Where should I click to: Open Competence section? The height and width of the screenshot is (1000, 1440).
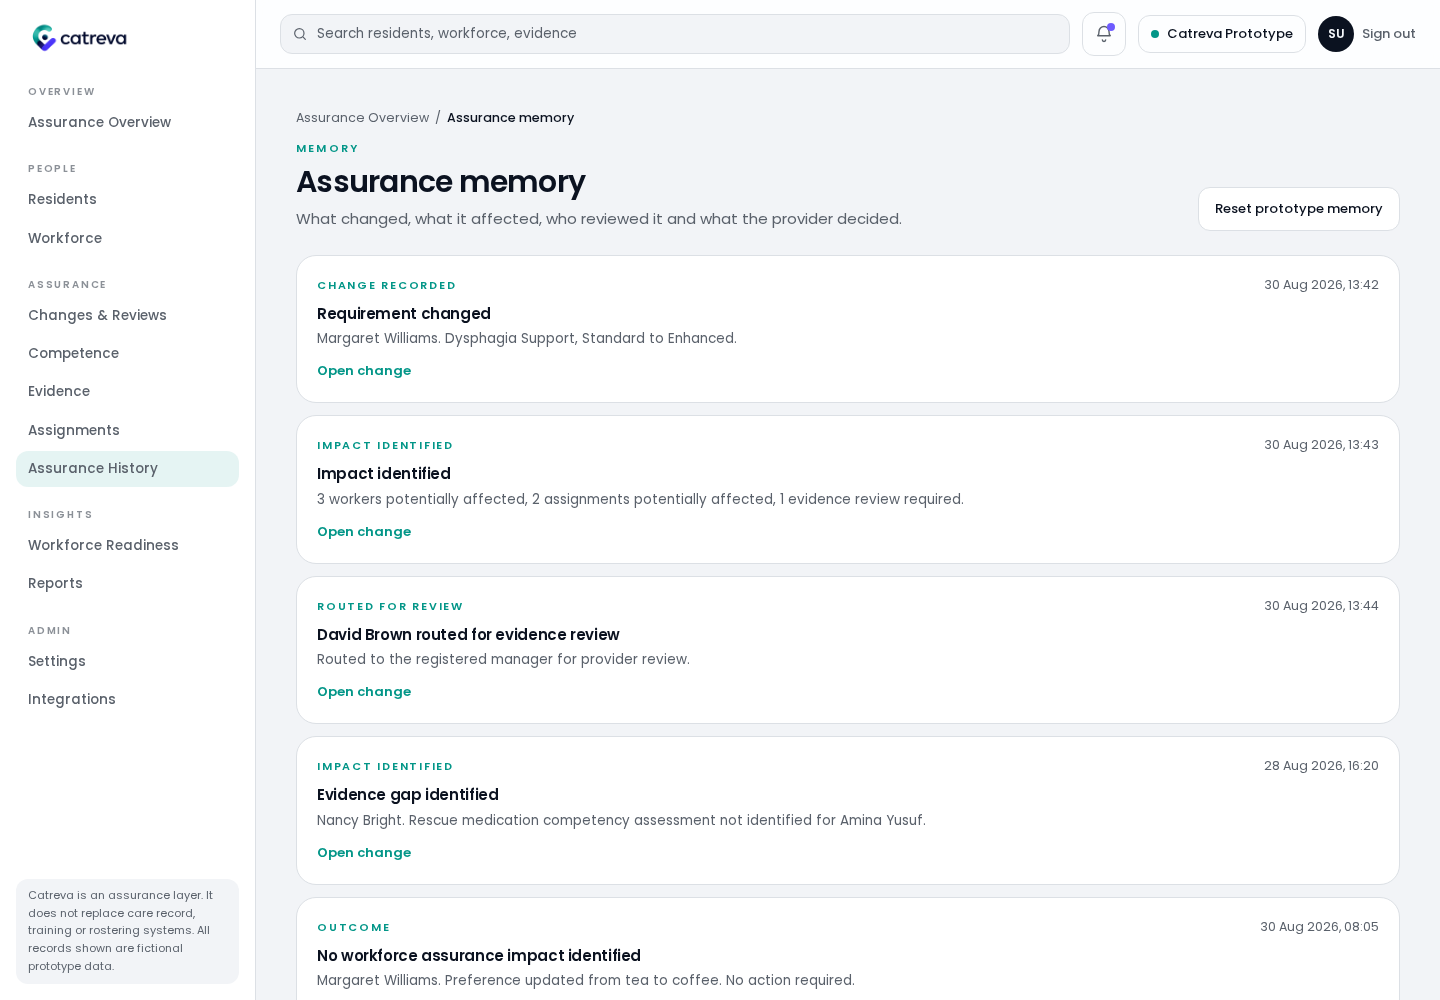(x=127, y=353)
